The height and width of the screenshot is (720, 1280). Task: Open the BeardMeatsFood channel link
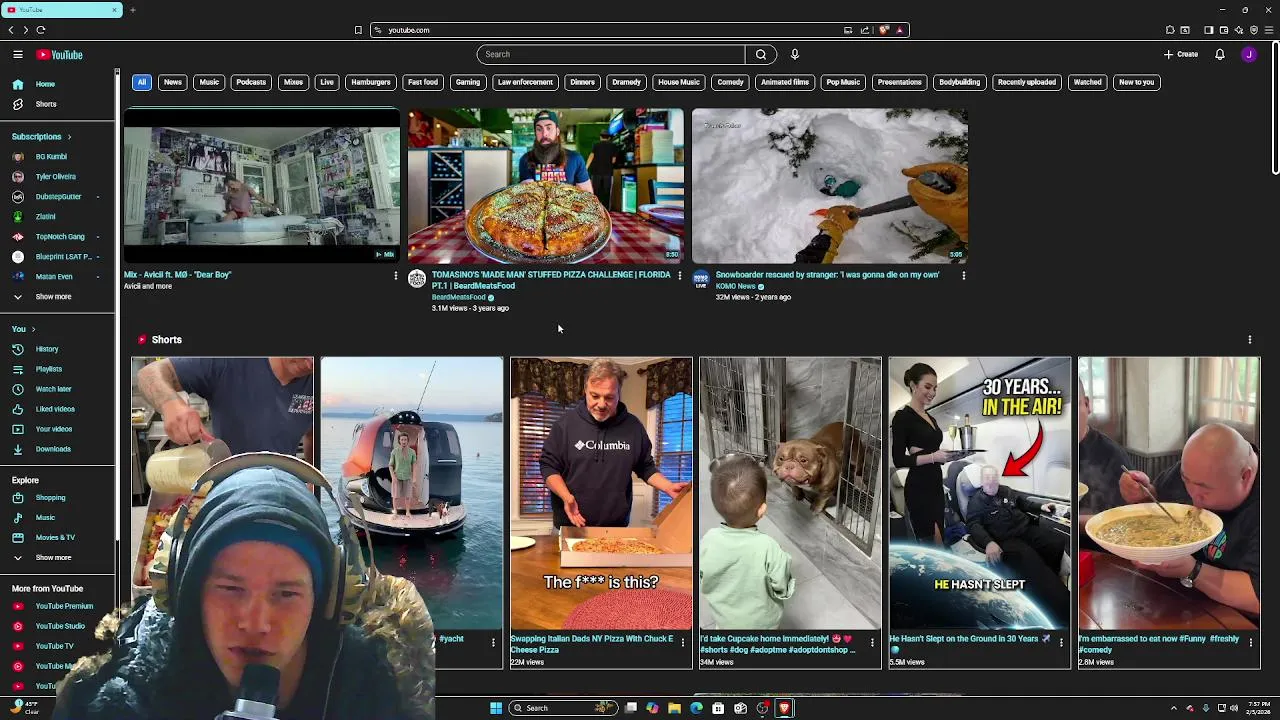(x=458, y=297)
